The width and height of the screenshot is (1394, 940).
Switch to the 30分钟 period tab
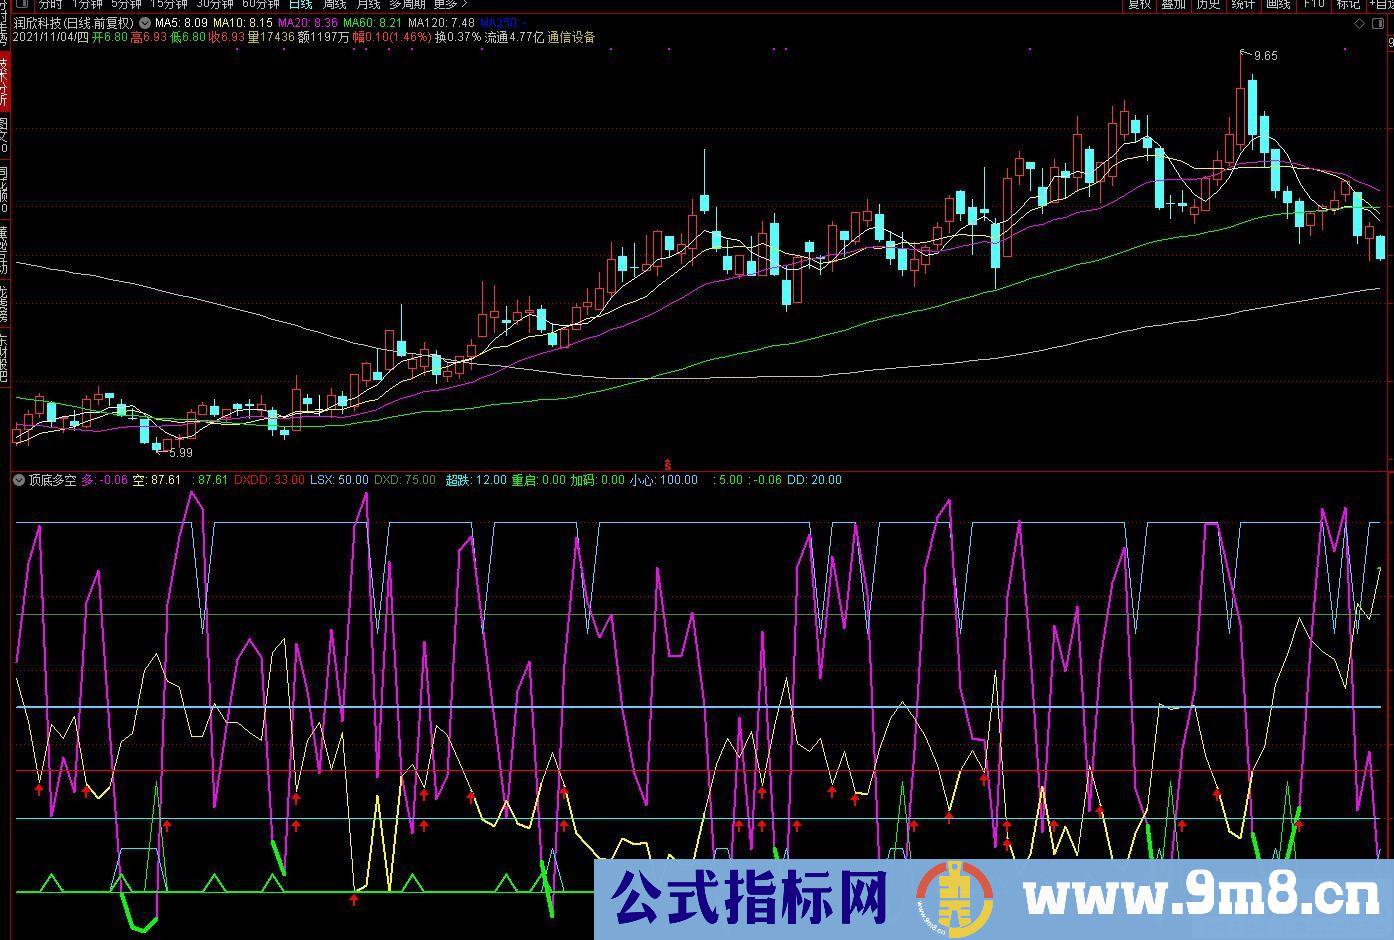(214, 4)
